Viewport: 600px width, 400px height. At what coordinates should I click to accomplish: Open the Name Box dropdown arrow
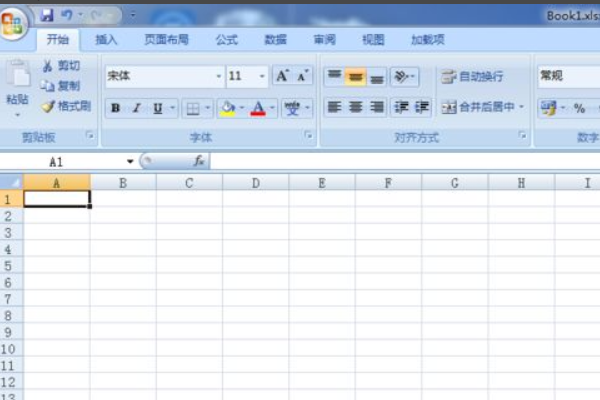[x=130, y=162]
